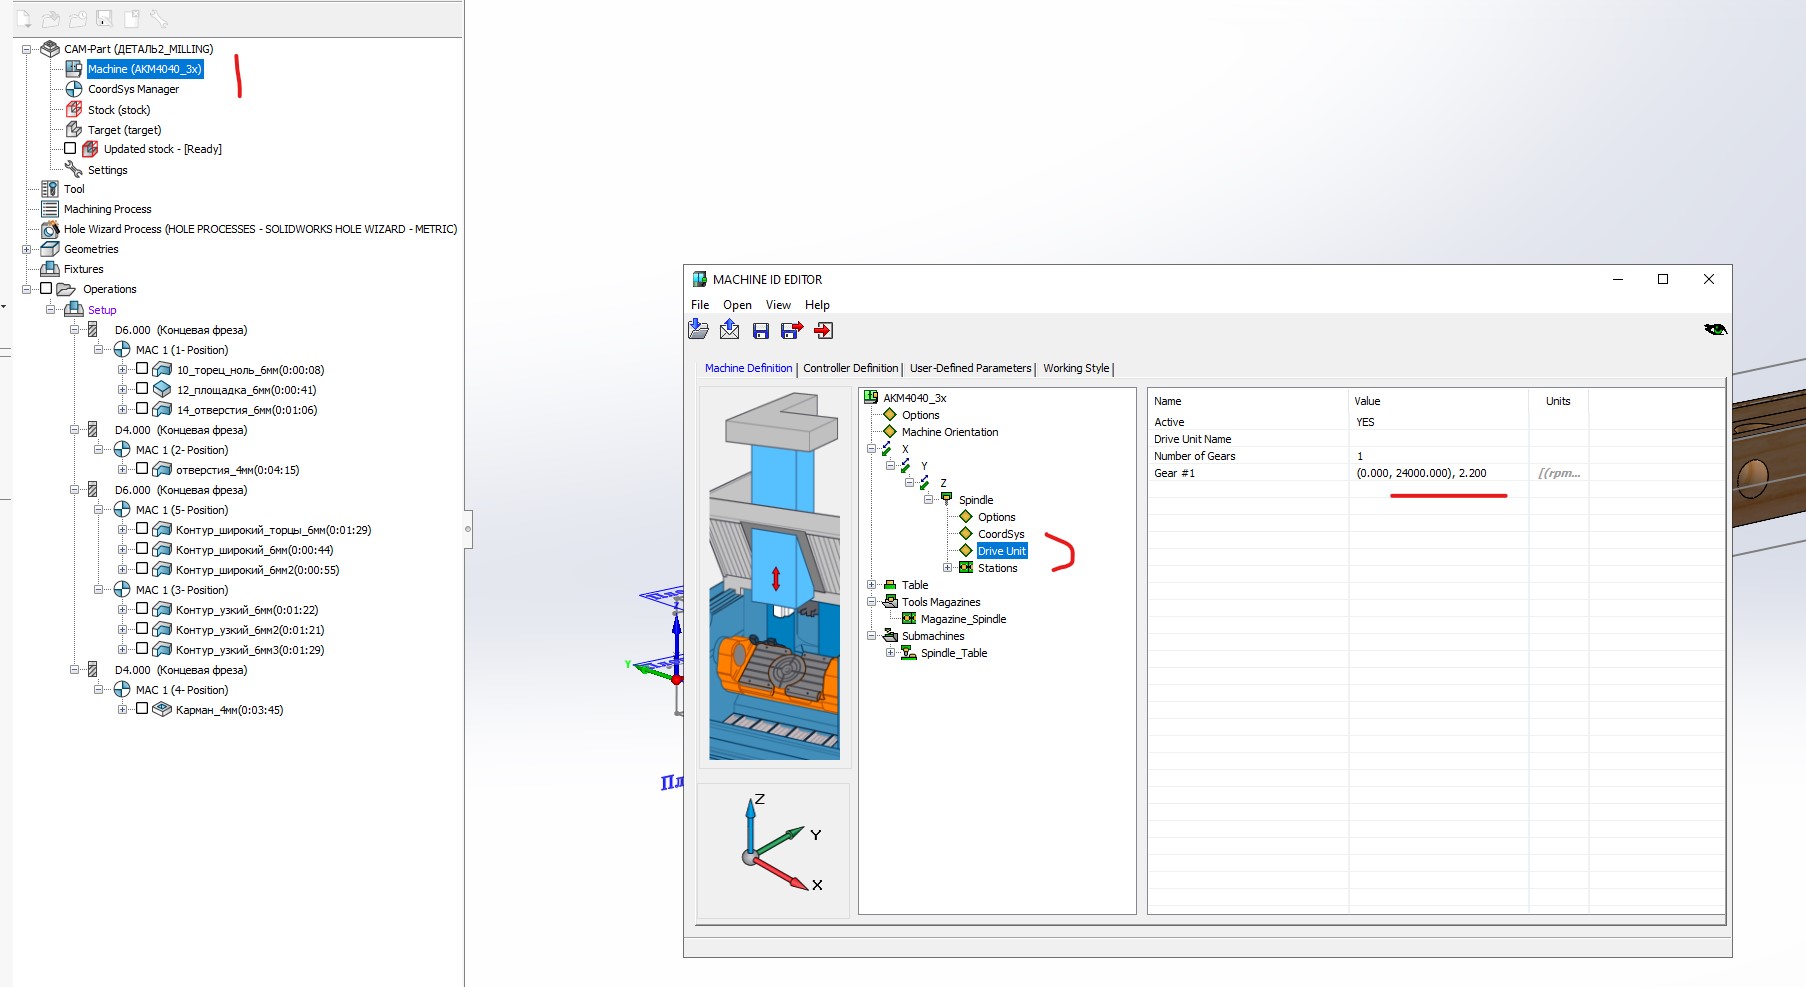Select CoordSys under the Spindle node
Screen dimensions: 1806x987
[1001, 534]
